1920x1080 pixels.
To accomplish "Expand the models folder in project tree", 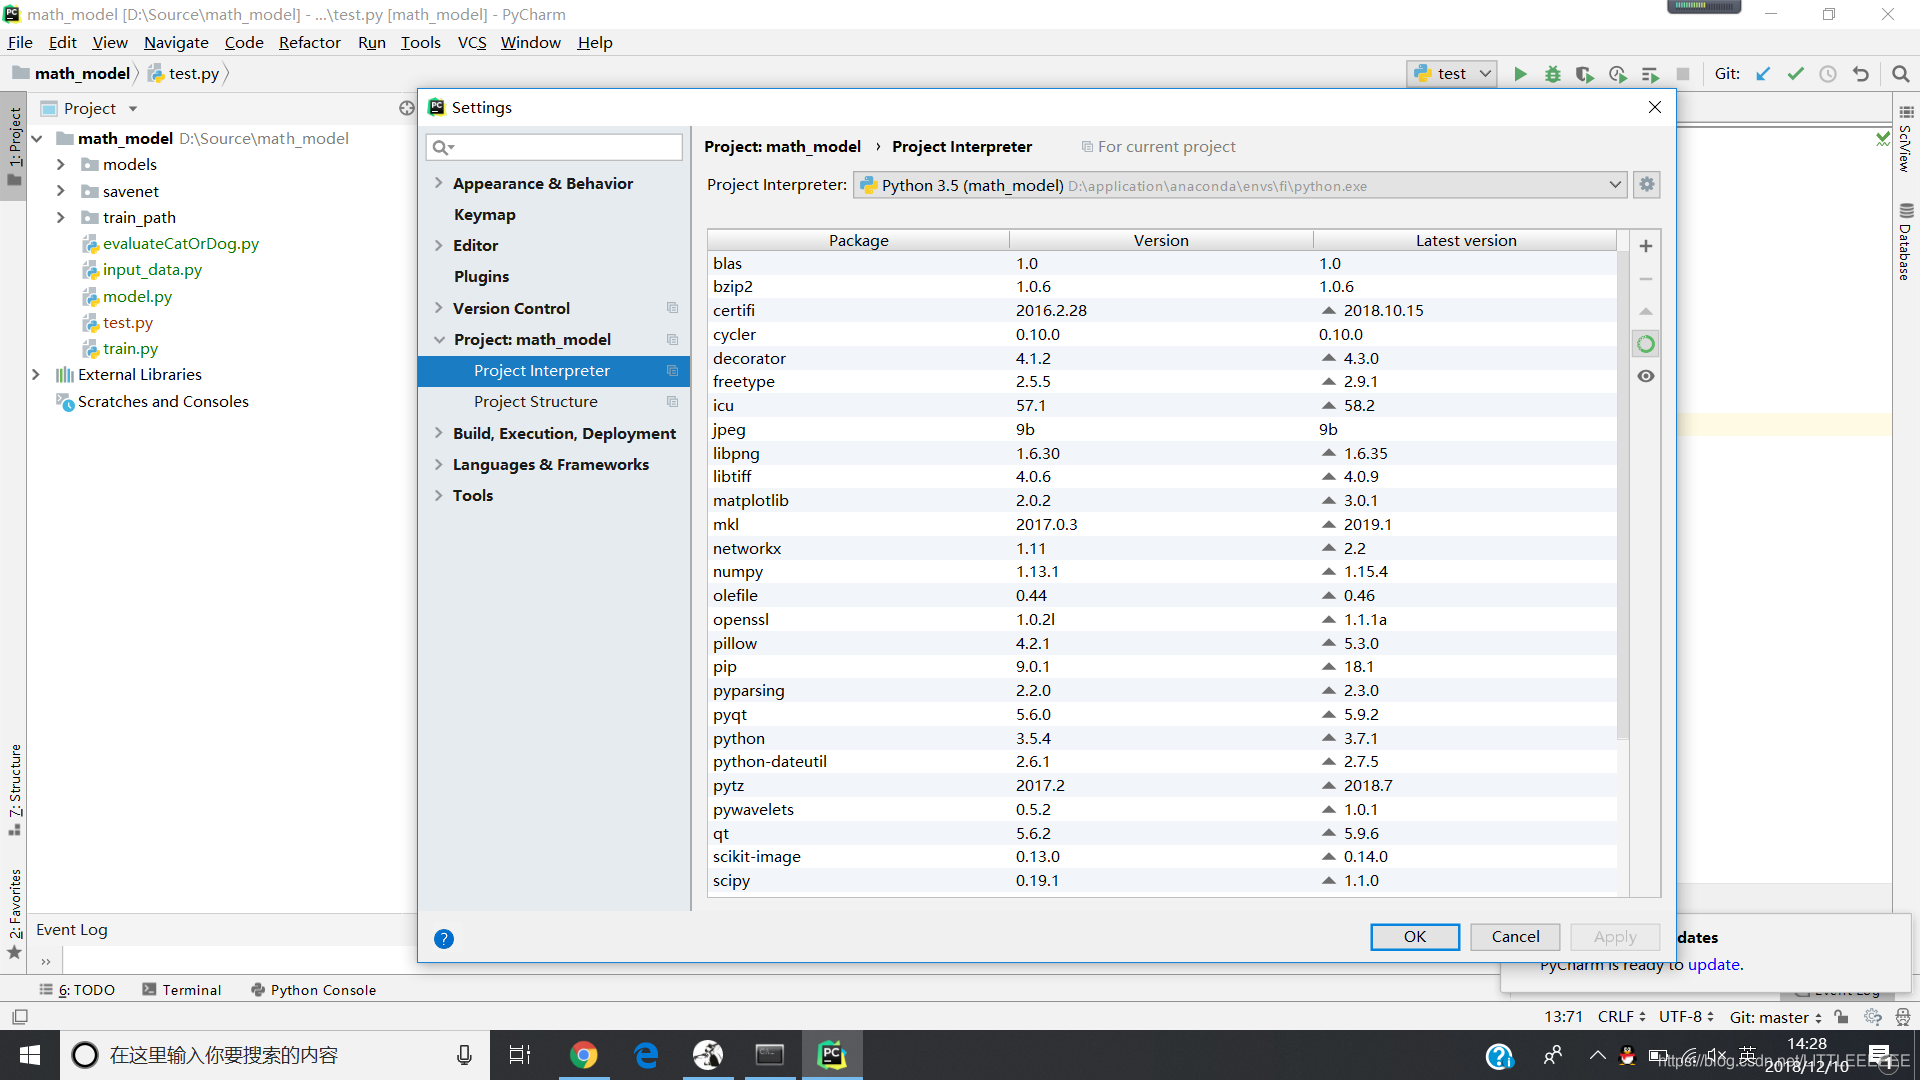I will [x=60, y=165].
